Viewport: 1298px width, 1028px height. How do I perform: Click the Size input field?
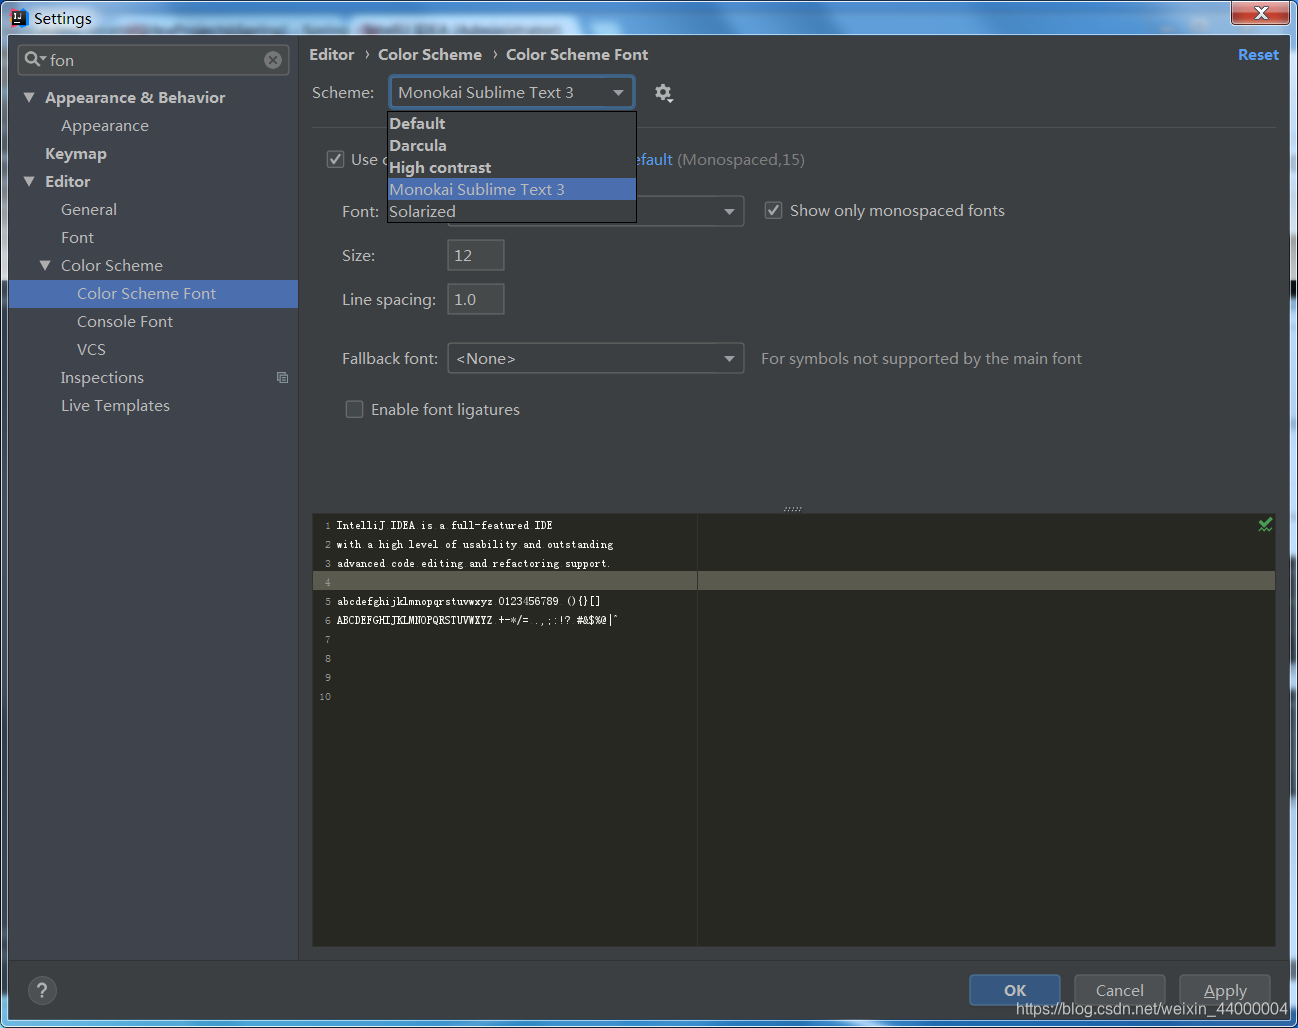tap(476, 255)
